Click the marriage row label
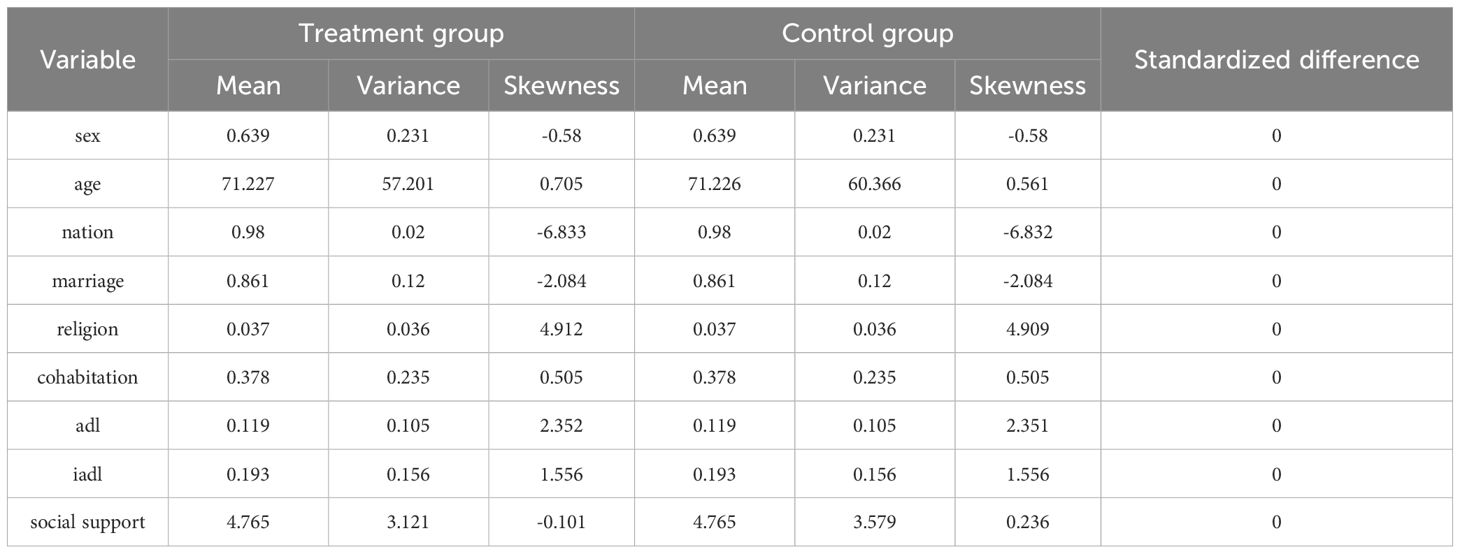Viewport: 1460px width, 554px height. [88, 281]
